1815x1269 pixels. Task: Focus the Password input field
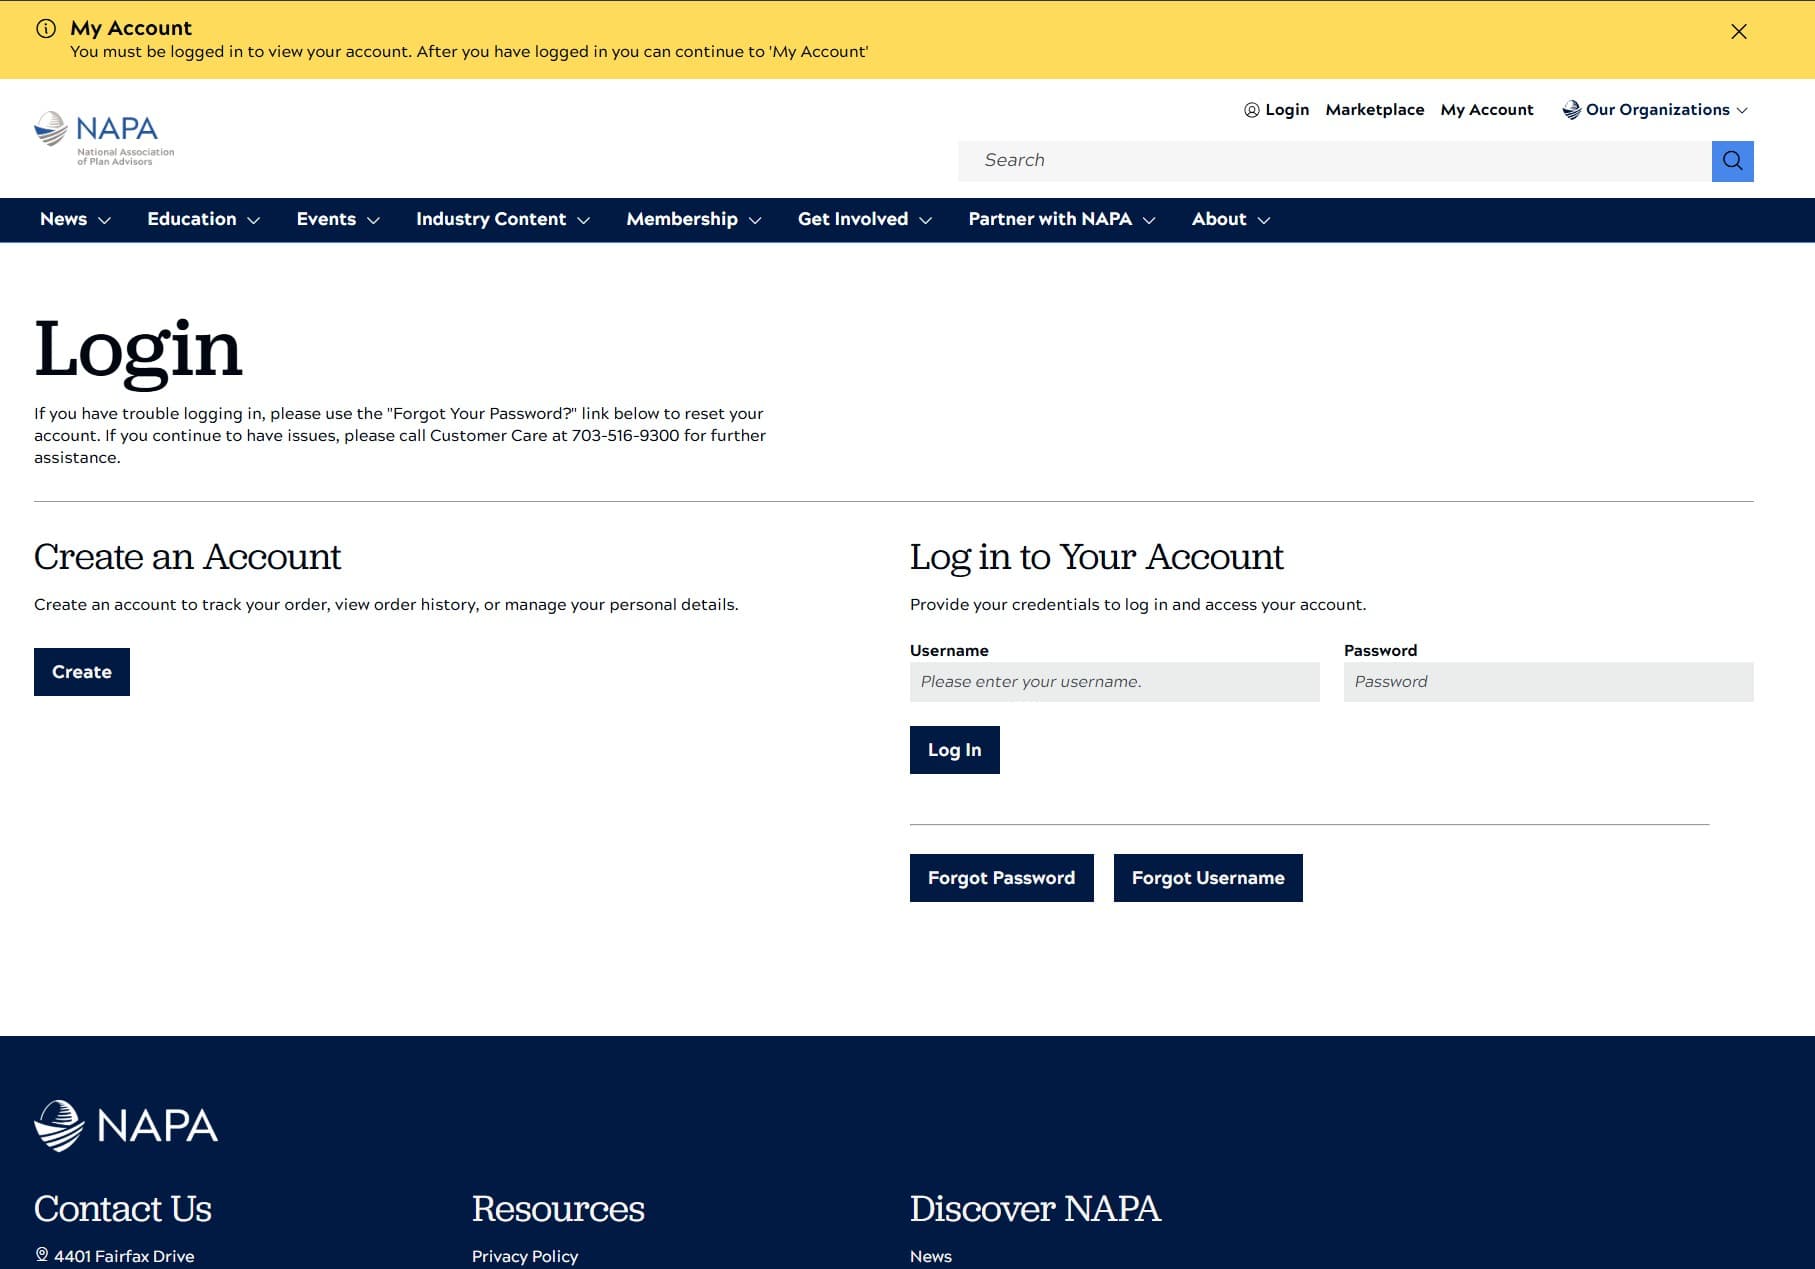point(1549,682)
